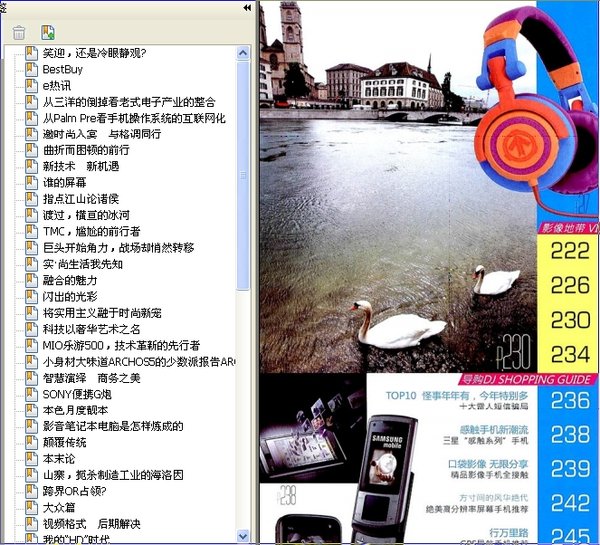Click the Samsung slider phone image

[385, 478]
